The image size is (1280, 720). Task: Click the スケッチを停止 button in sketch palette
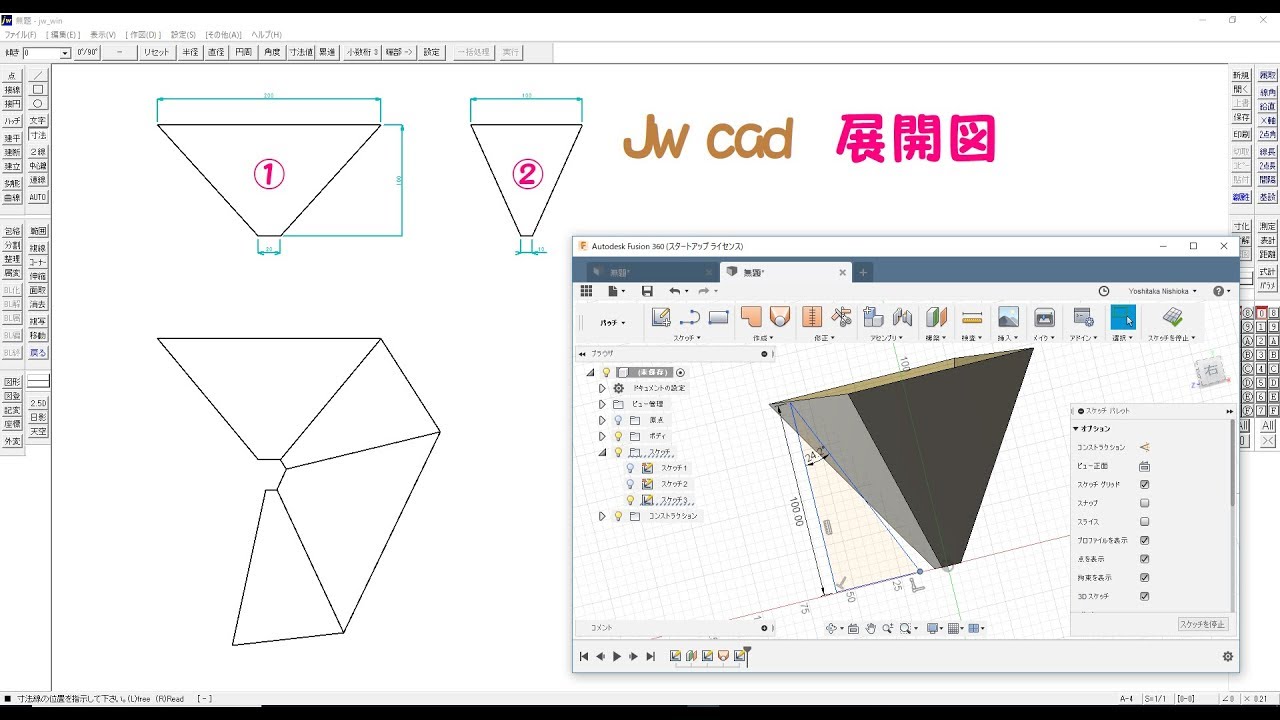pos(1203,624)
